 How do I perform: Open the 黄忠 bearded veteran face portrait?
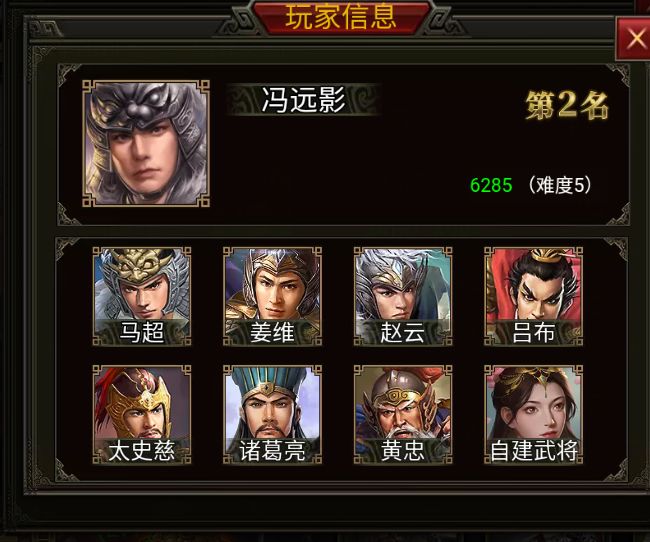tap(403, 414)
